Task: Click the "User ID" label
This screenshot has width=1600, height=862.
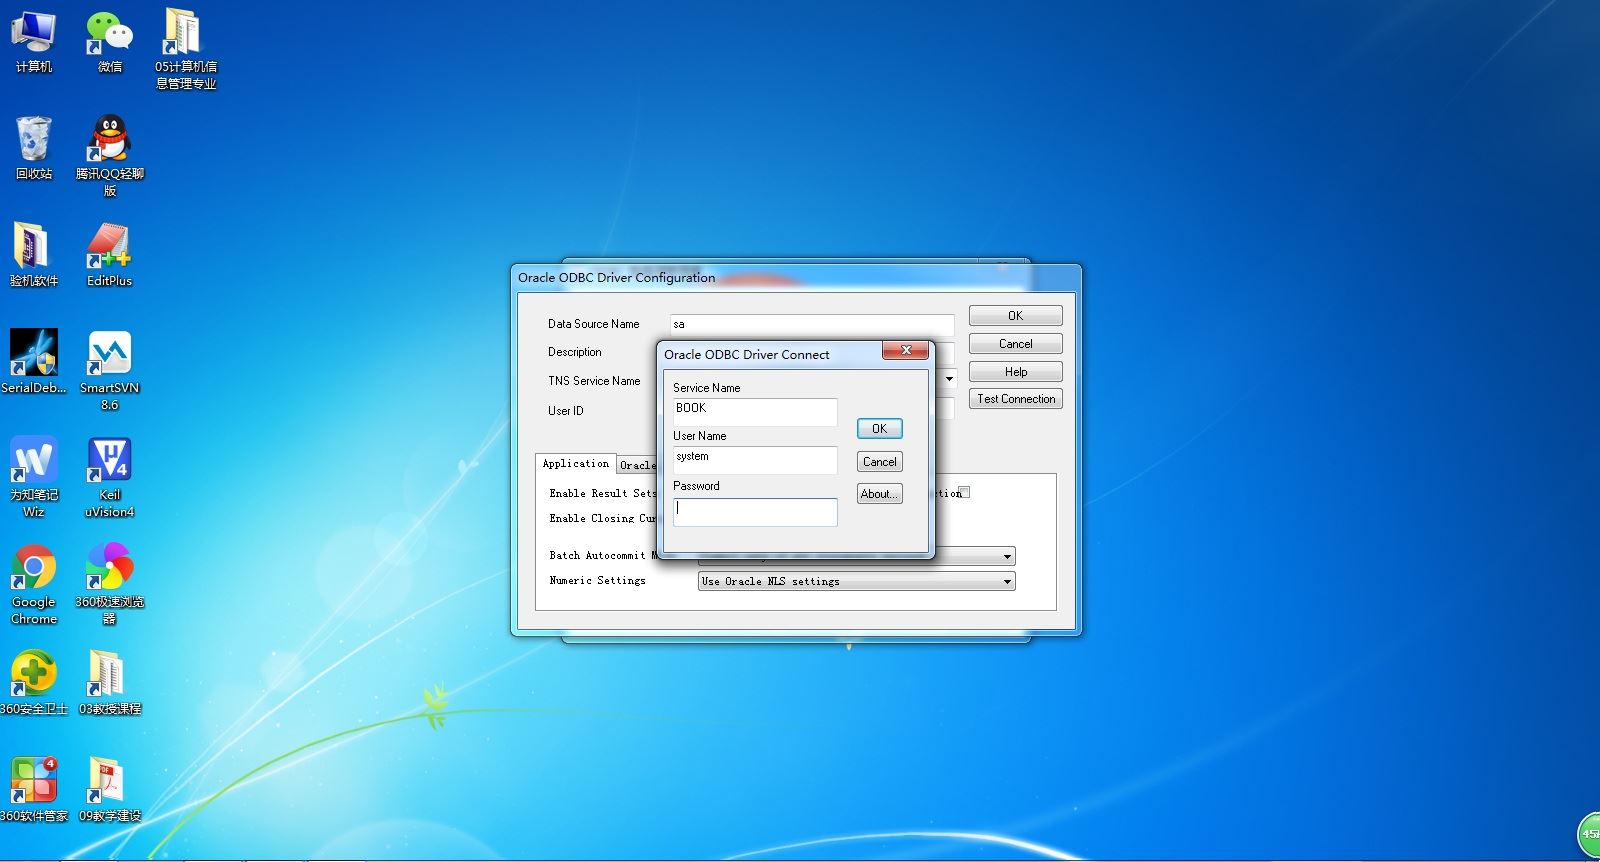Action: pyautogui.click(x=566, y=411)
